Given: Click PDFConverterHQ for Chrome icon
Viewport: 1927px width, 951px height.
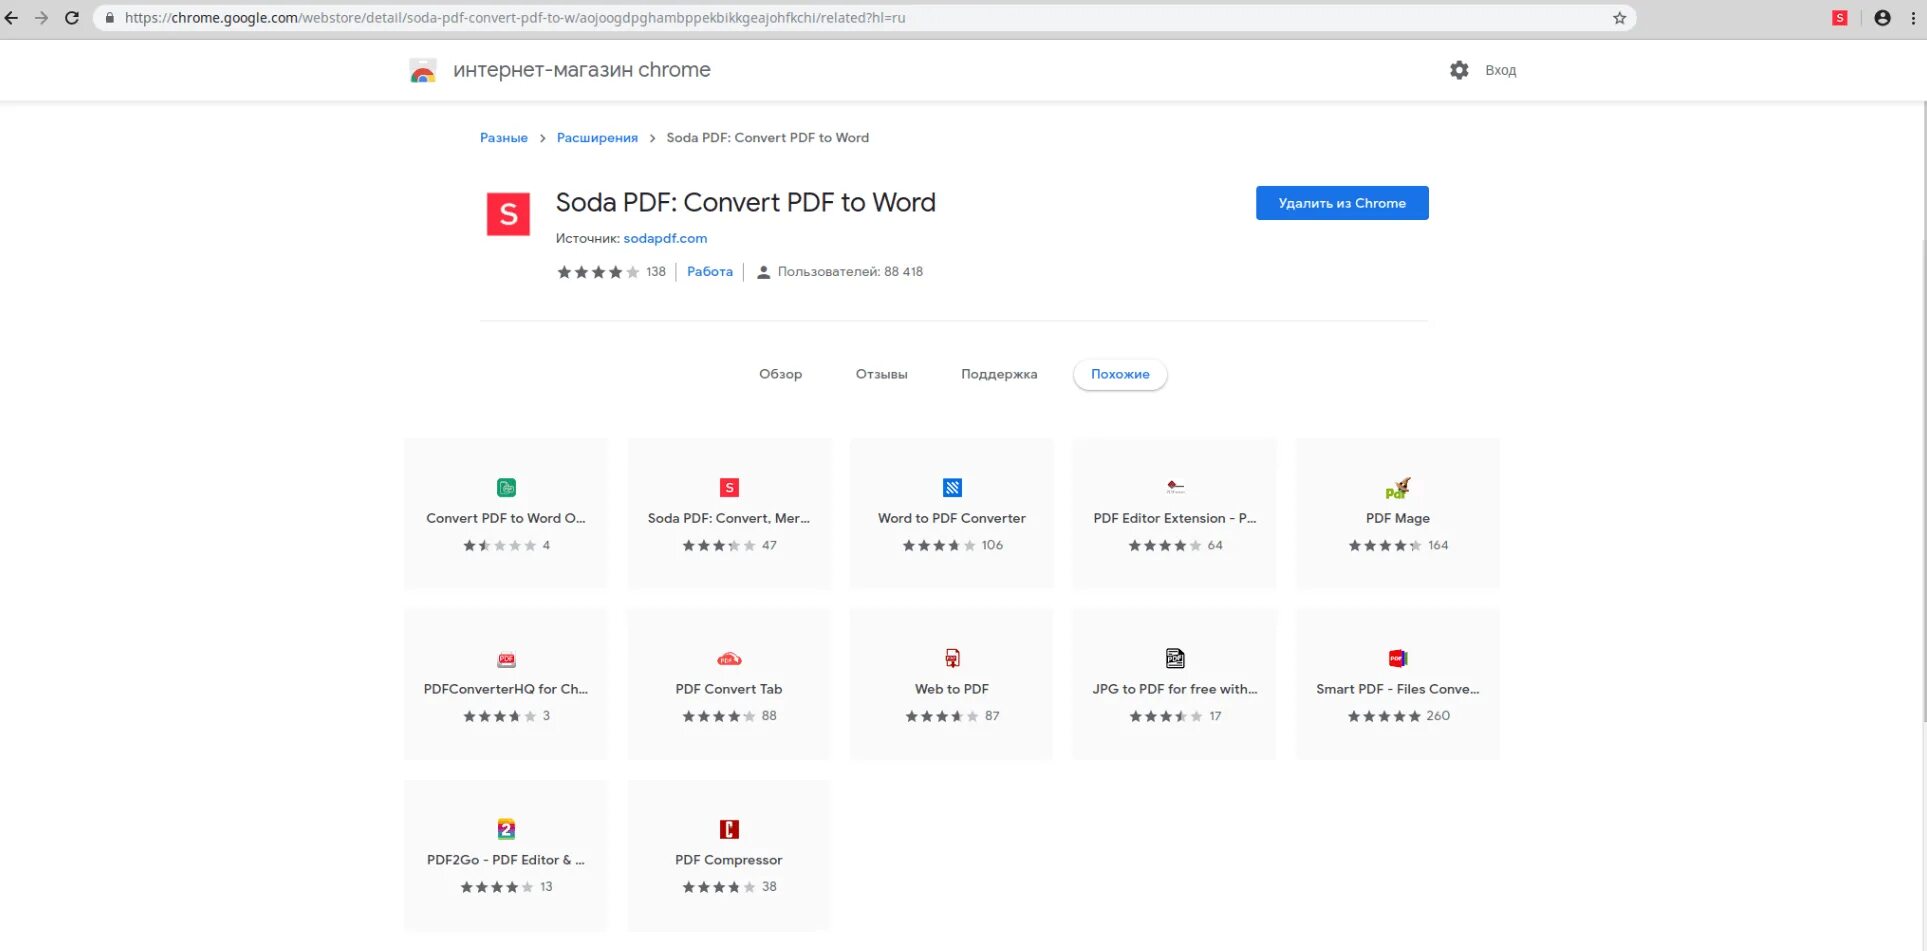Looking at the screenshot, I should pyautogui.click(x=506, y=659).
